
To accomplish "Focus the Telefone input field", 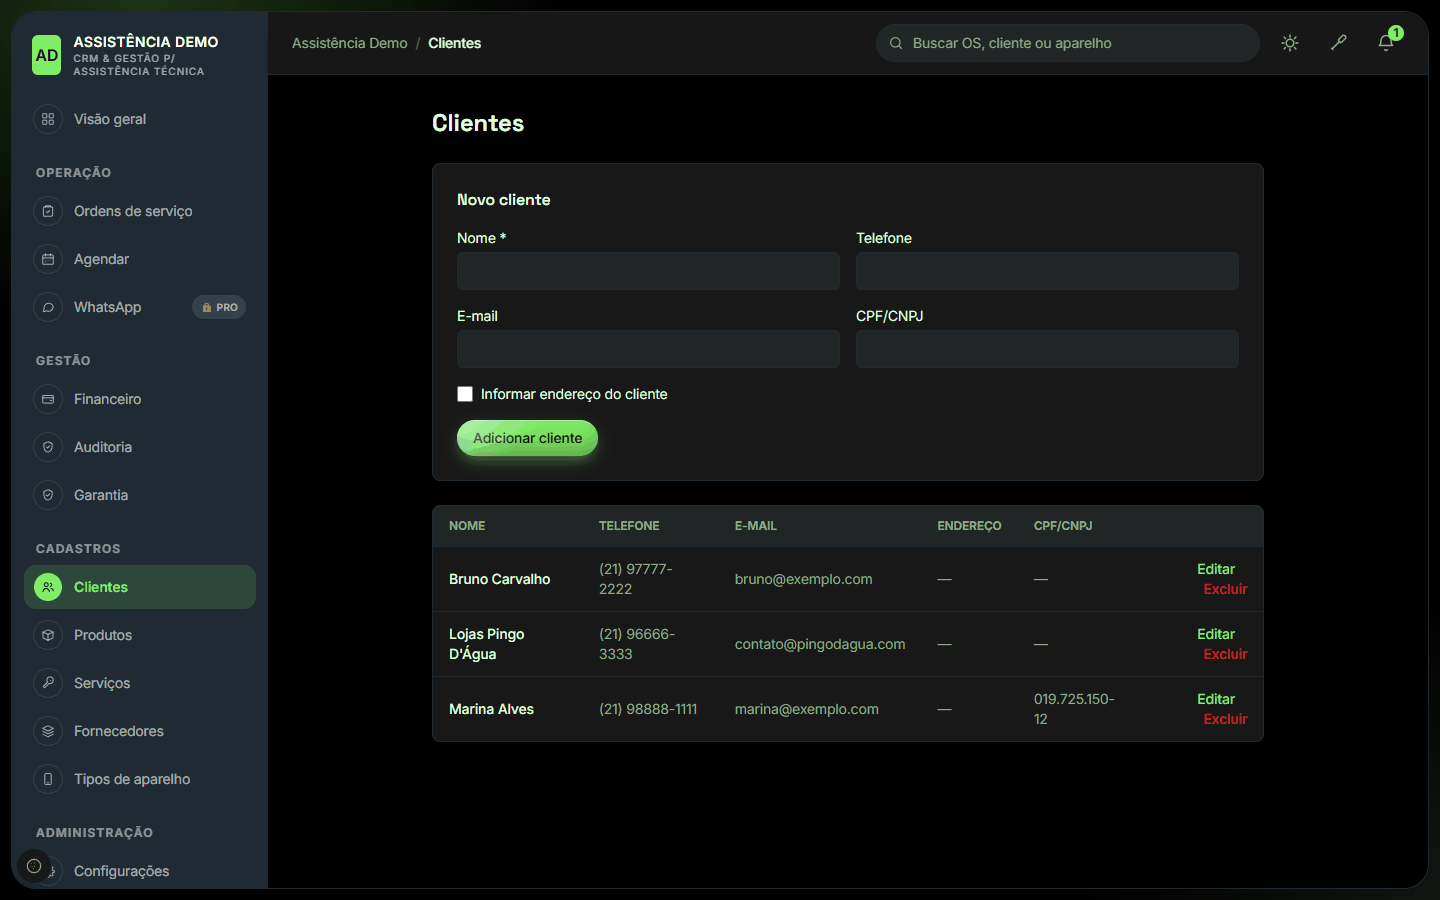I will (x=1047, y=271).
